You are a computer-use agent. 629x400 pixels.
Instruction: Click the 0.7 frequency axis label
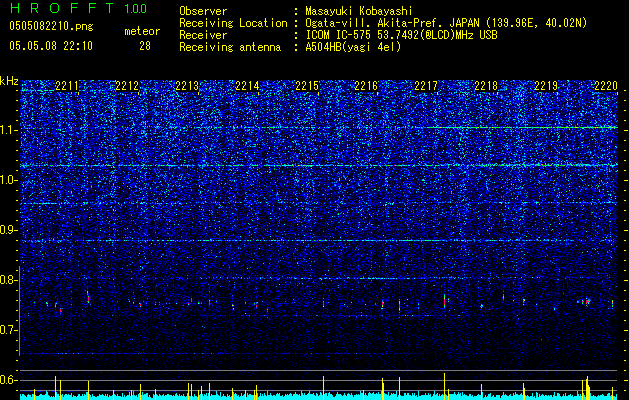pyautogui.click(x=8, y=330)
